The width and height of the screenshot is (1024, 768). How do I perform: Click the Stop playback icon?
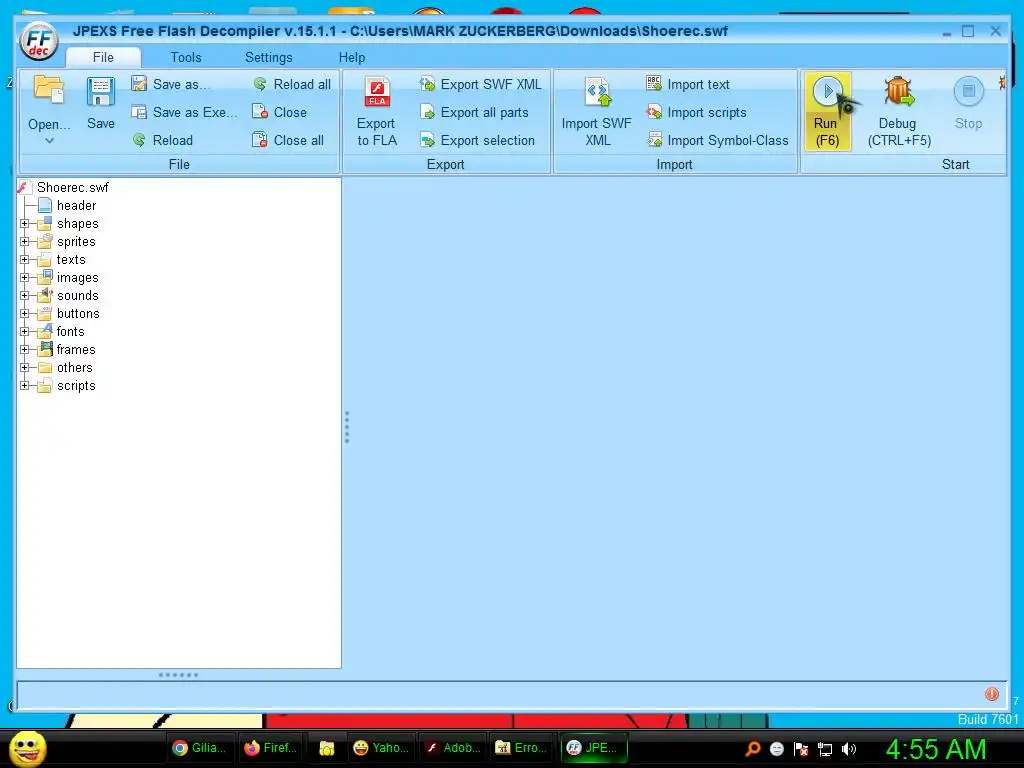point(968,91)
